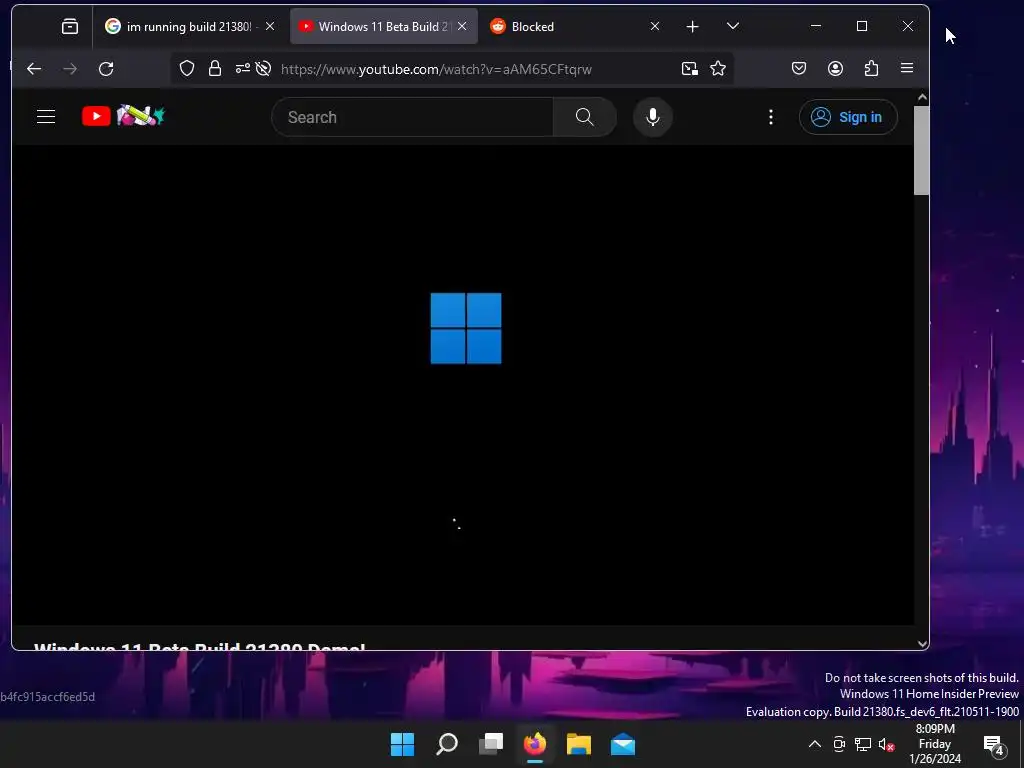Click the page vertical scrollbar thumb

pyautogui.click(x=921, y=150)
